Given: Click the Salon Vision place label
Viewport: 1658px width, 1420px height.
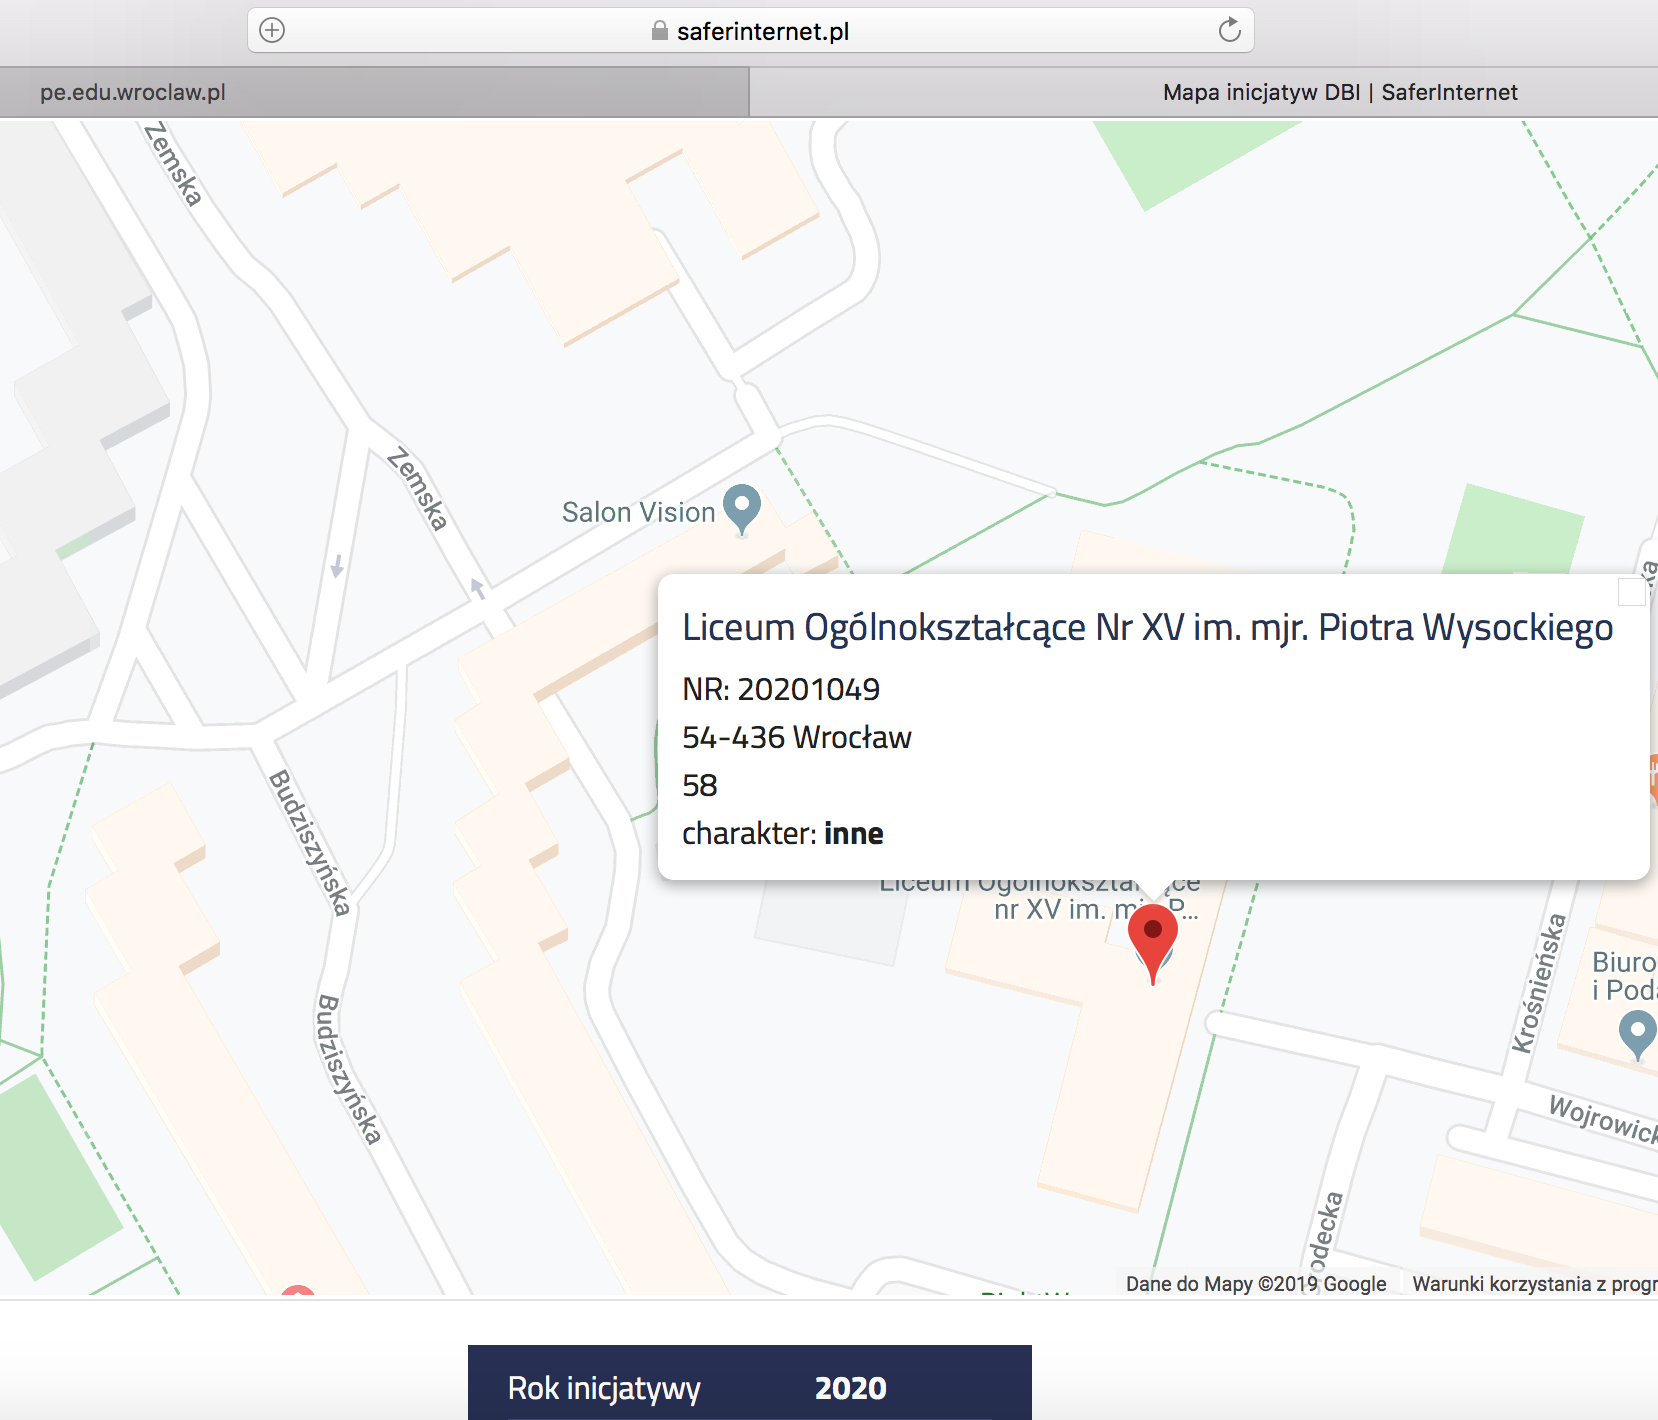Looking at the screenshot, I should [638, 512].
